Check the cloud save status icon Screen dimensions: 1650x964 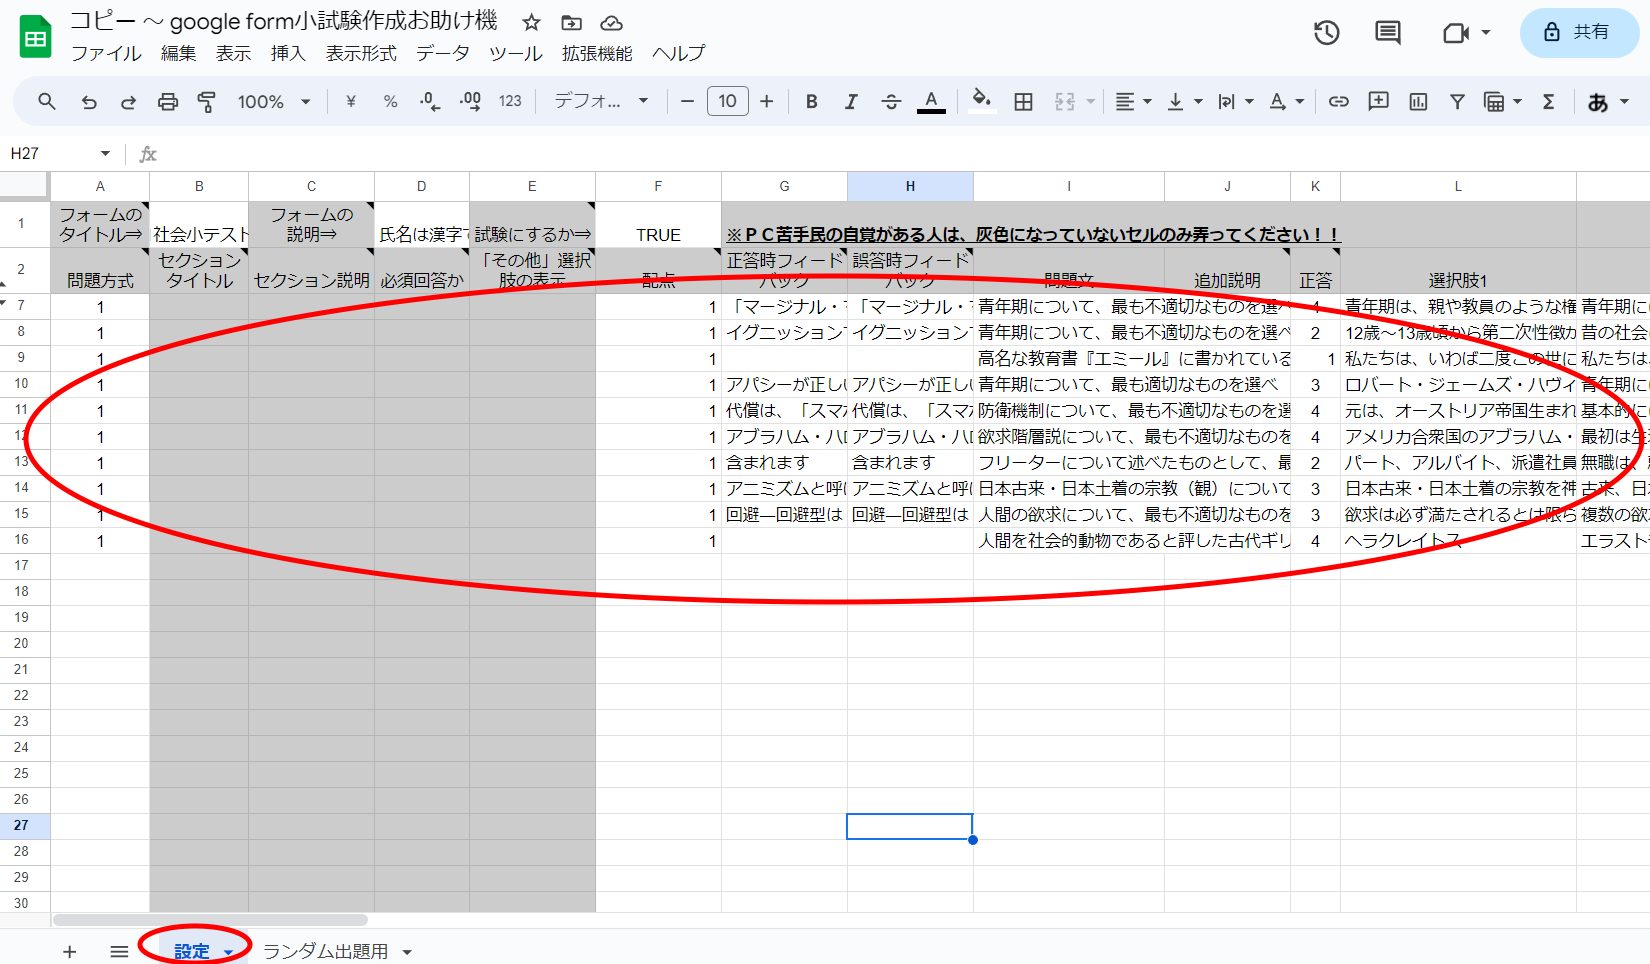point(611,22)
